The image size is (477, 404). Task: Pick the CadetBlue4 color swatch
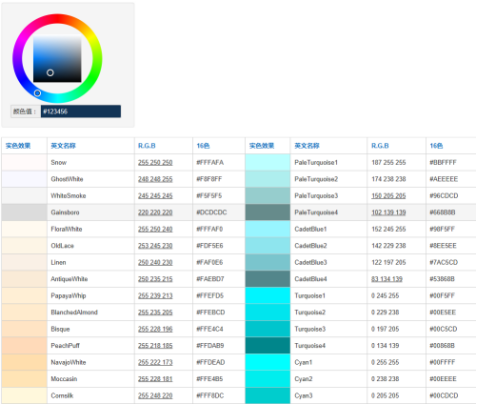[268, 279]
